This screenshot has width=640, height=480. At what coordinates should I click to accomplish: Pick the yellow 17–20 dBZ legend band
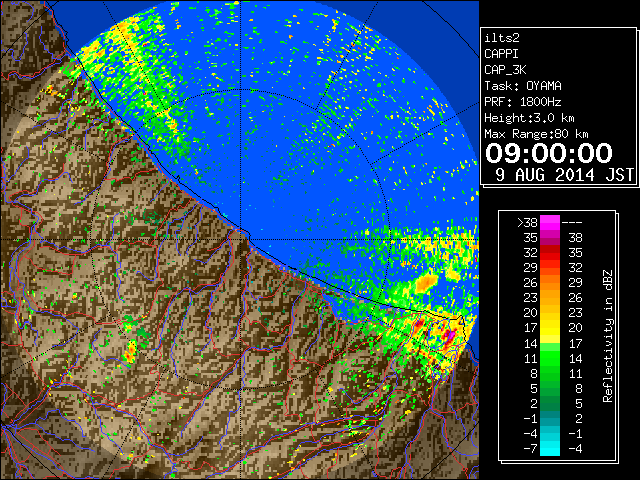pyautogui.click(x=550, y=328)
